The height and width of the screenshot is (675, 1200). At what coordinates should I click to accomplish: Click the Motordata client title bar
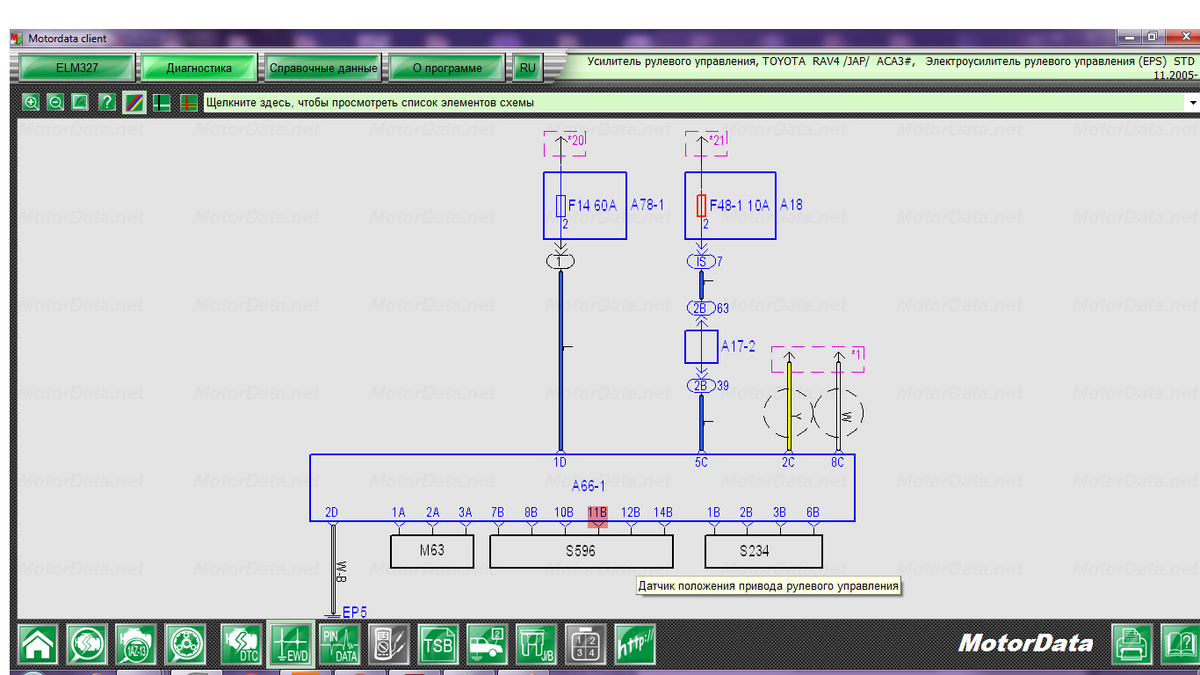[600, 38]
